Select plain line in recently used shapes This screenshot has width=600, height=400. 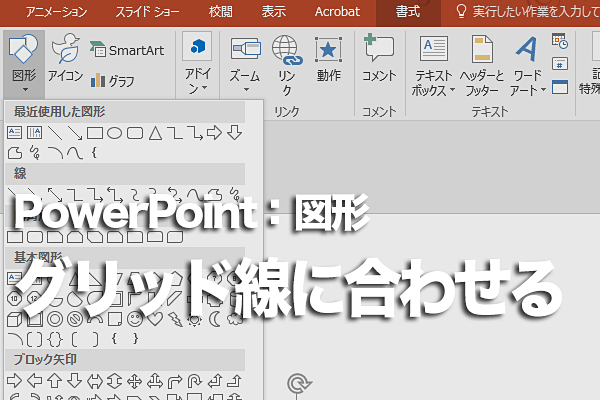click(x=55, y=133)
